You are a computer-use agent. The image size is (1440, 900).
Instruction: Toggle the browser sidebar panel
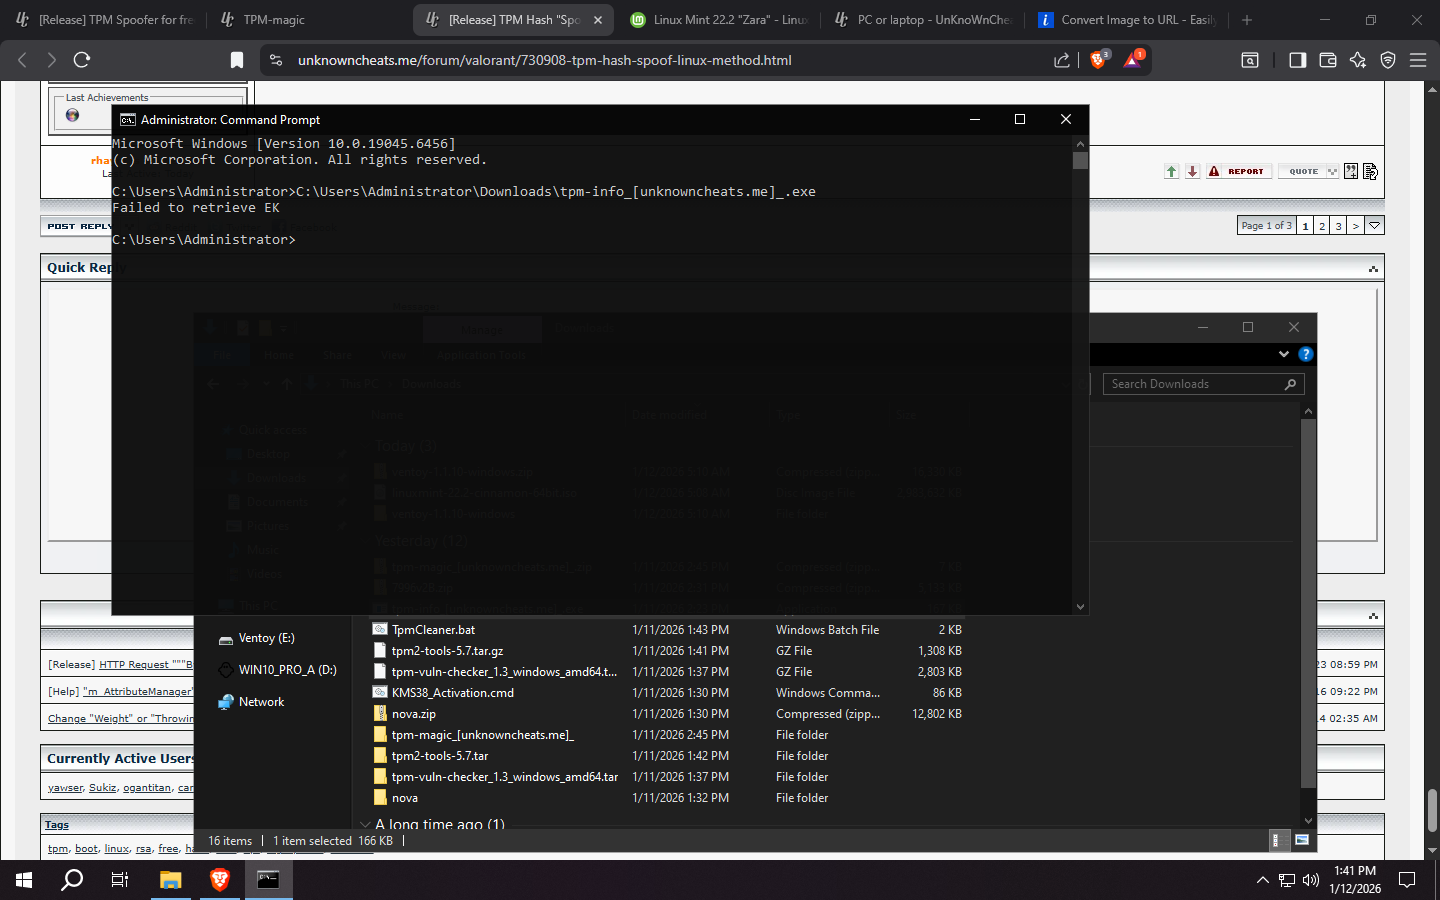[1297, 60]
